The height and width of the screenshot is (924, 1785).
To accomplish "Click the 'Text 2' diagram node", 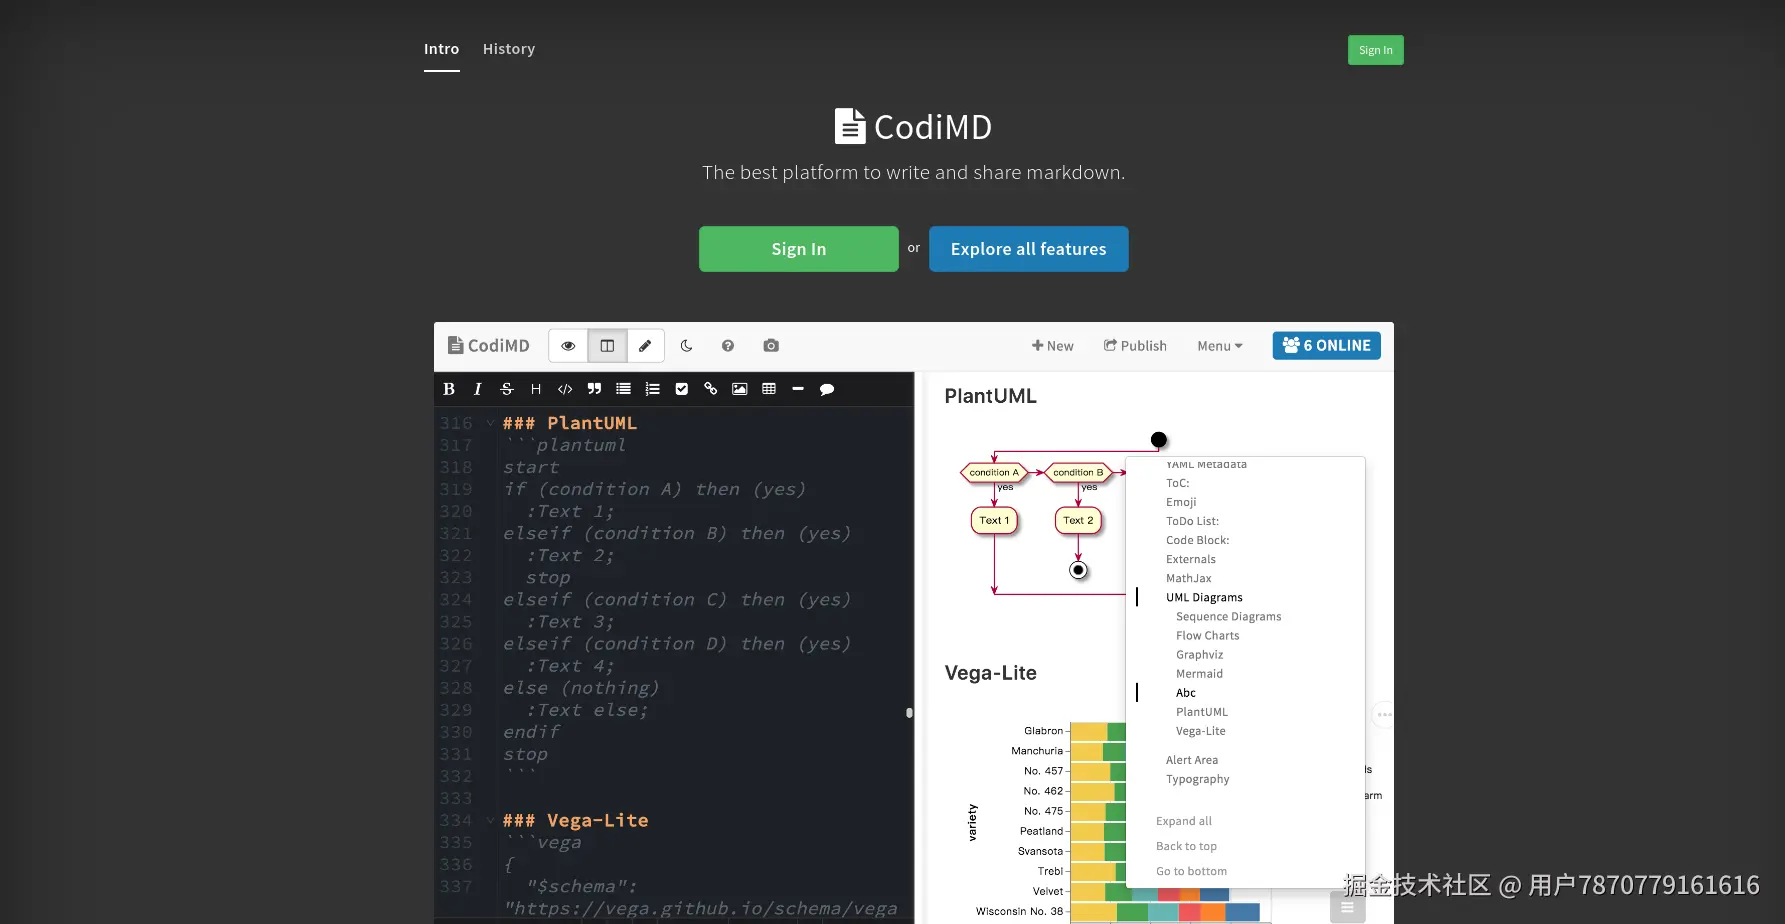I will (x=1078, y=520).
